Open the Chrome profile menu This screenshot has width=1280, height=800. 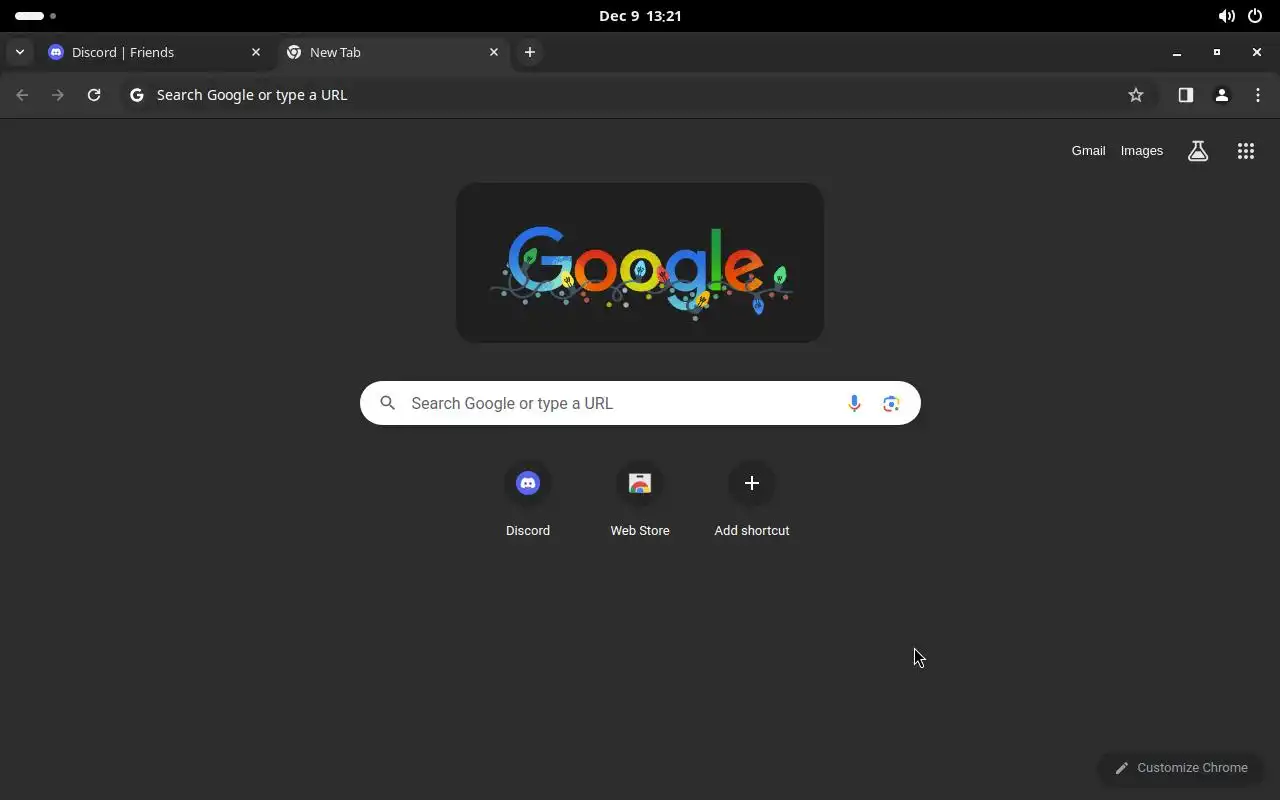click(1222, 95)
